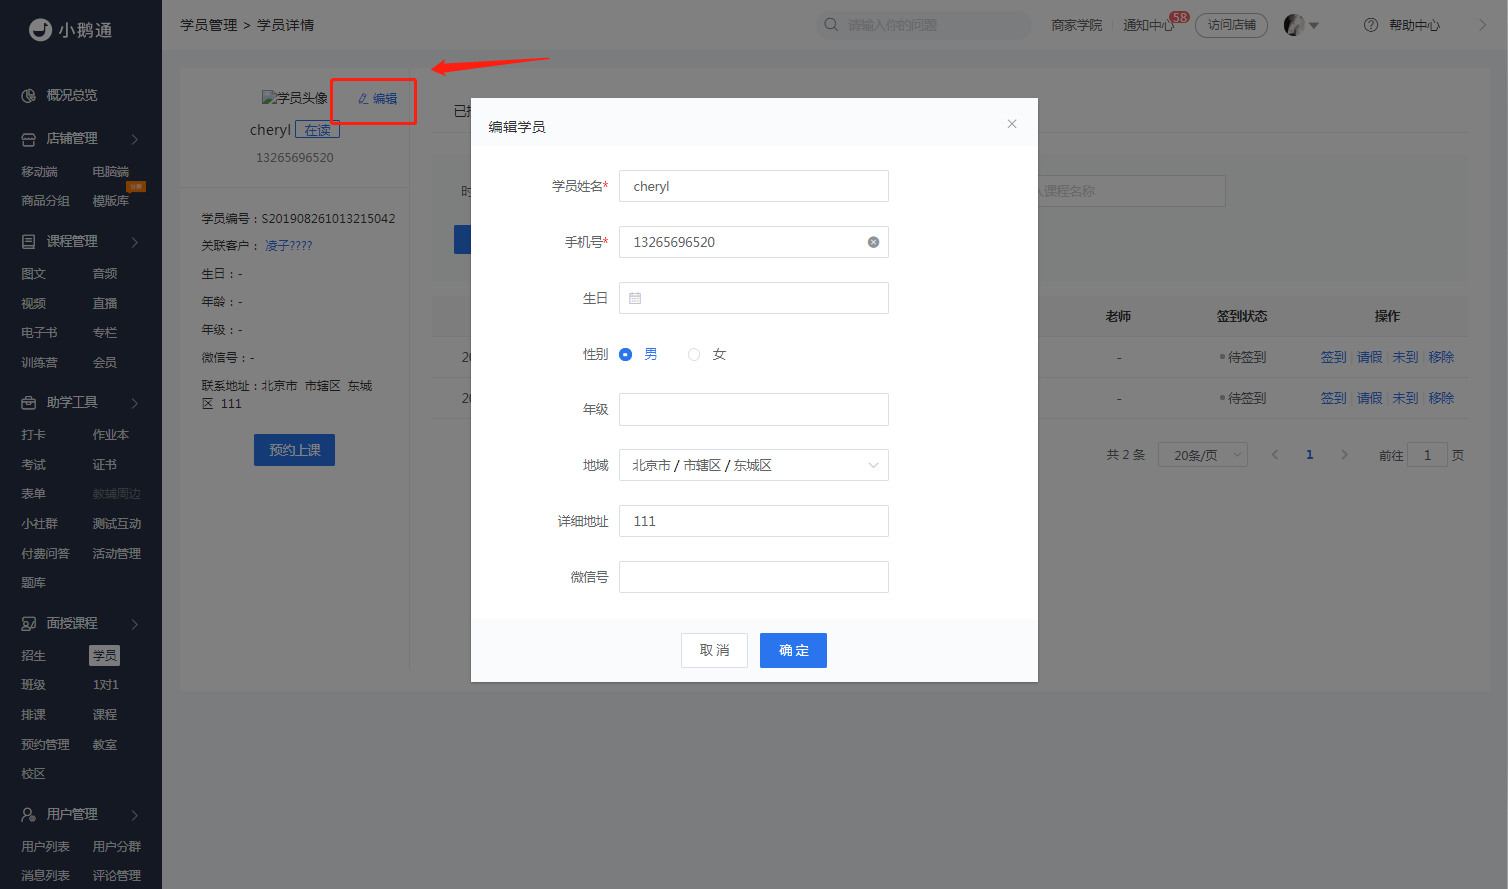
Task: Open 班级 menu item in sidebar
Action: point(34,685)
